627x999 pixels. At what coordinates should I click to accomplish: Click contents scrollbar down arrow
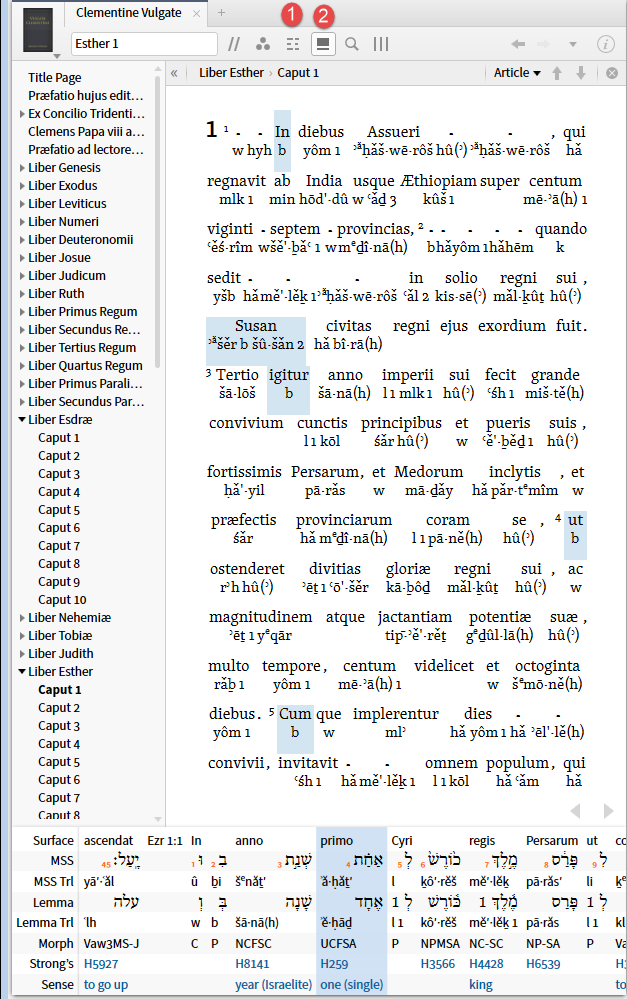158,819
